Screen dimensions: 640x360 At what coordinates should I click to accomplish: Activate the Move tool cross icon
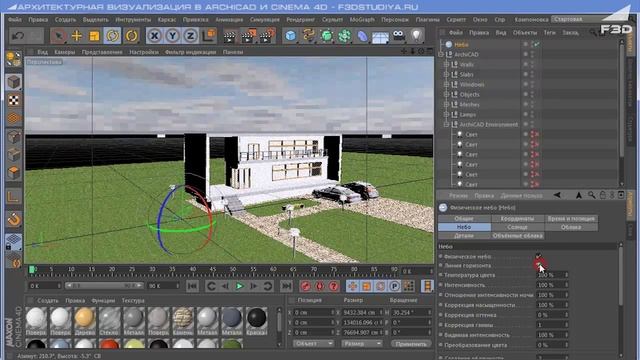pyautogui.click(x=76, y=36)
